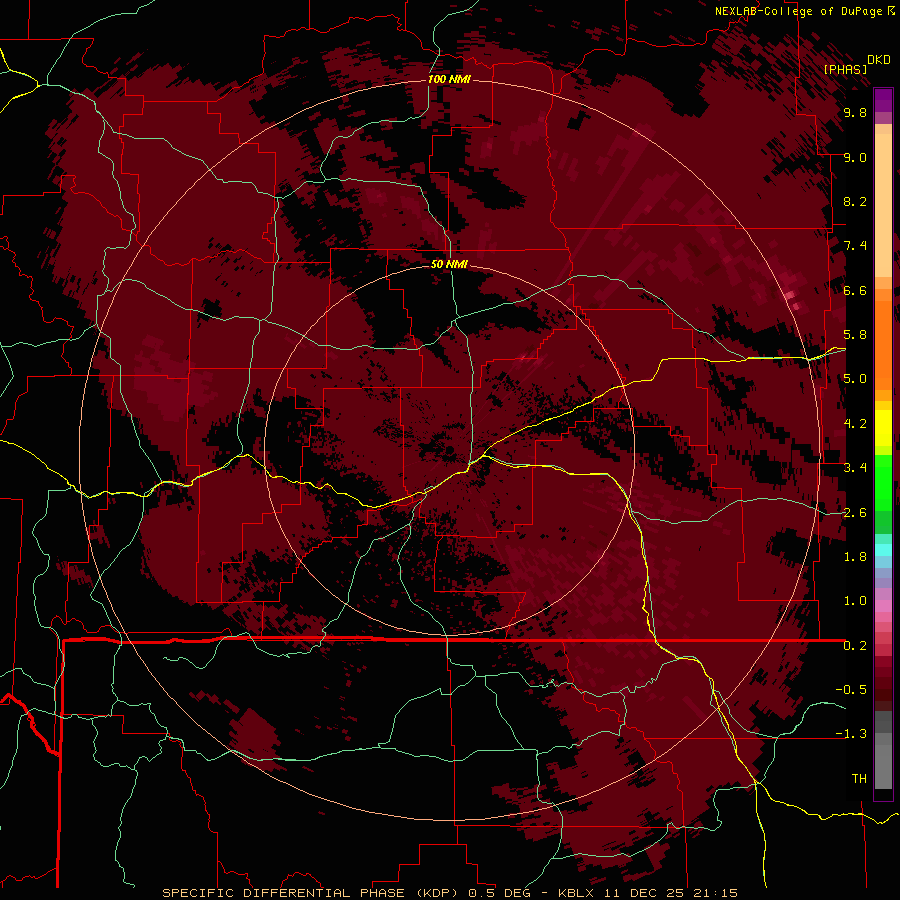
Task: Click the TH threshold label on legend
Action: (x=859, y=779)
